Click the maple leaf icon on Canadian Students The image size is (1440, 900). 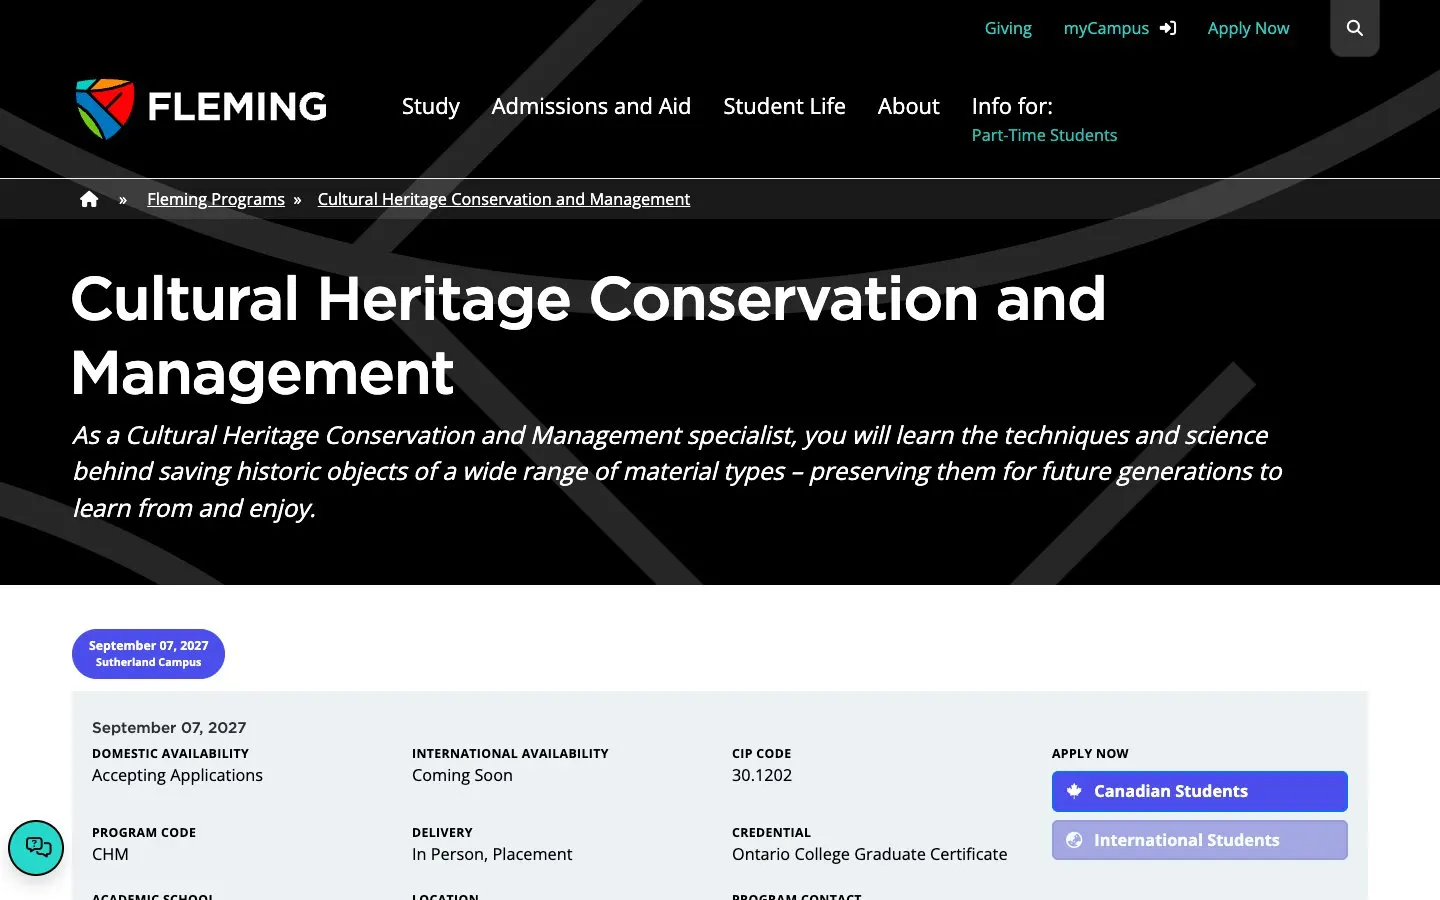1074,791
